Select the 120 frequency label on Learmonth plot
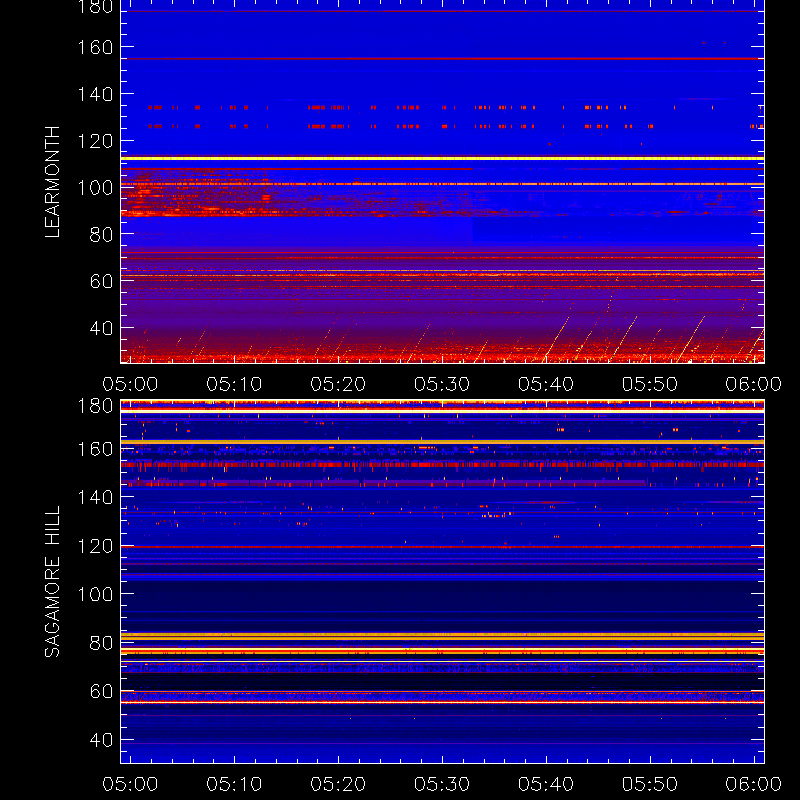This screenshot has width=800, height=800. pos(95,141)
